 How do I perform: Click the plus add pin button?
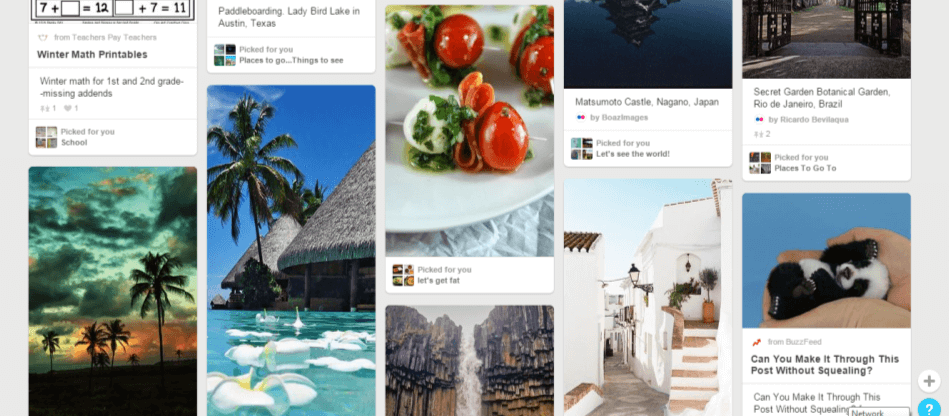(x=929, y=381)
